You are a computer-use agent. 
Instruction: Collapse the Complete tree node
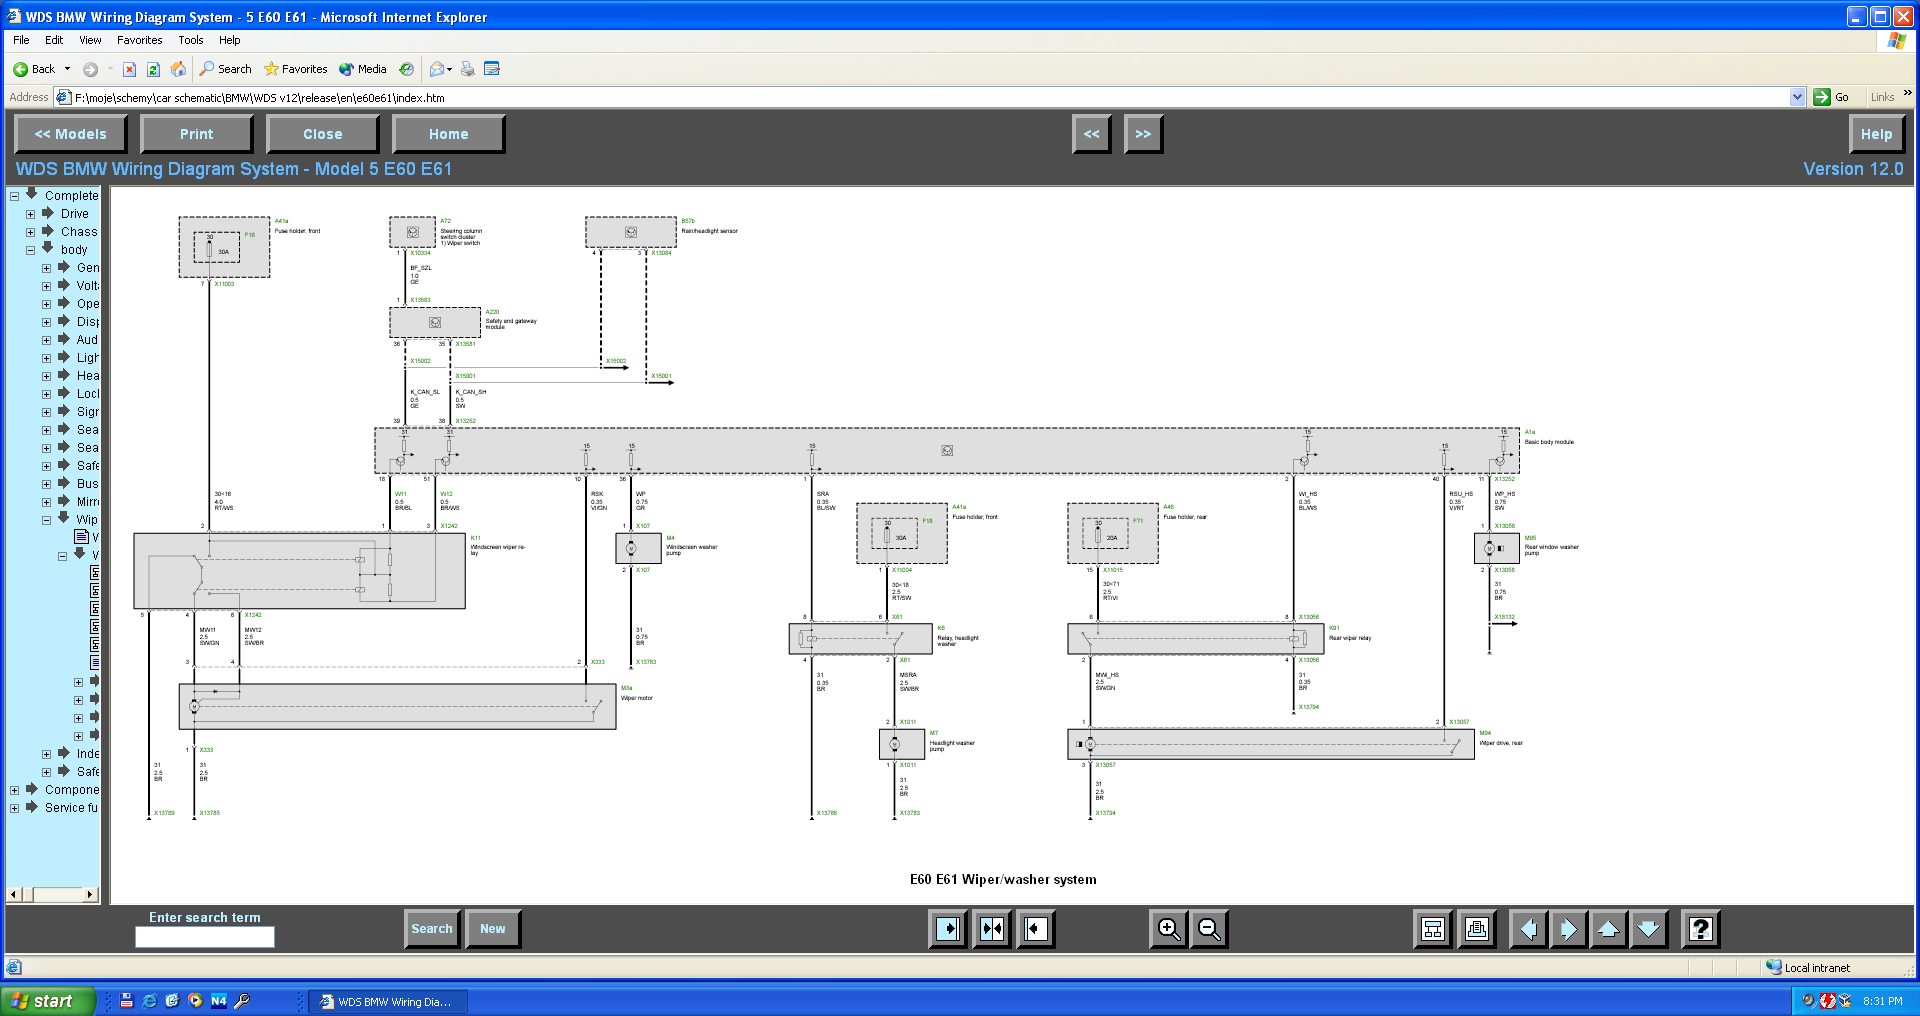pyautogui.click(x=15, y=196)
